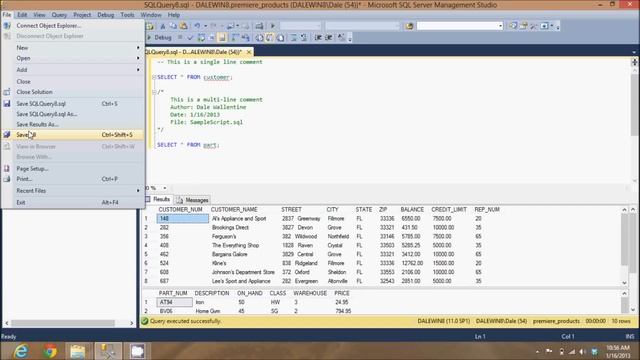This screenshot has width=640, height=360.
Task: Click the Undo icon in the toolbar
Action: pyautogui.click(x=197, y=26)
